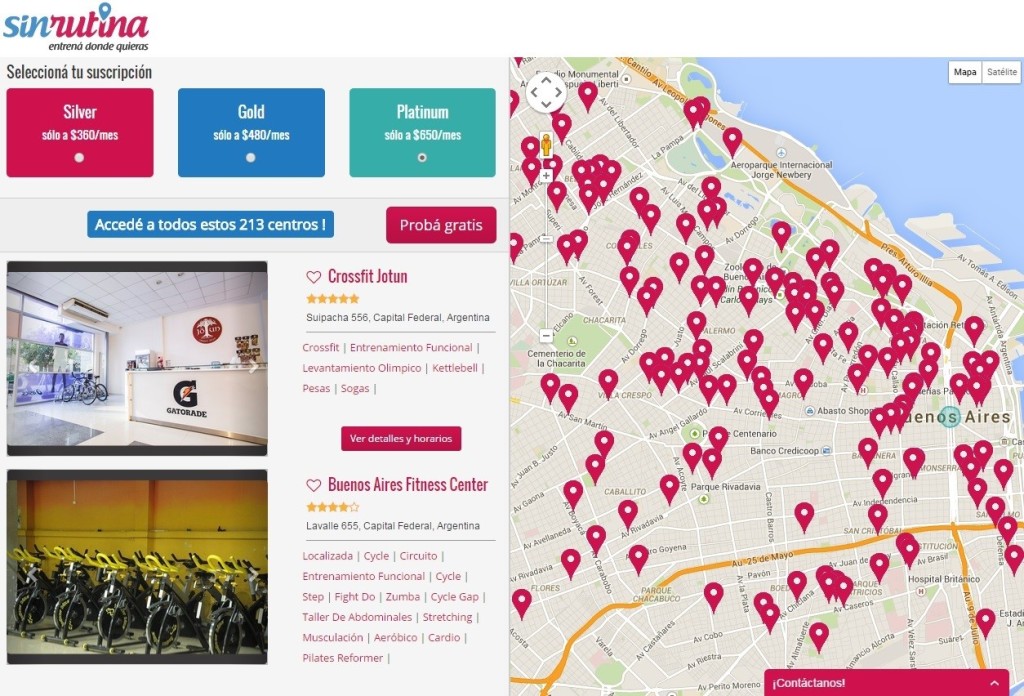Click Taller De Abdominales link

[357, 617]
